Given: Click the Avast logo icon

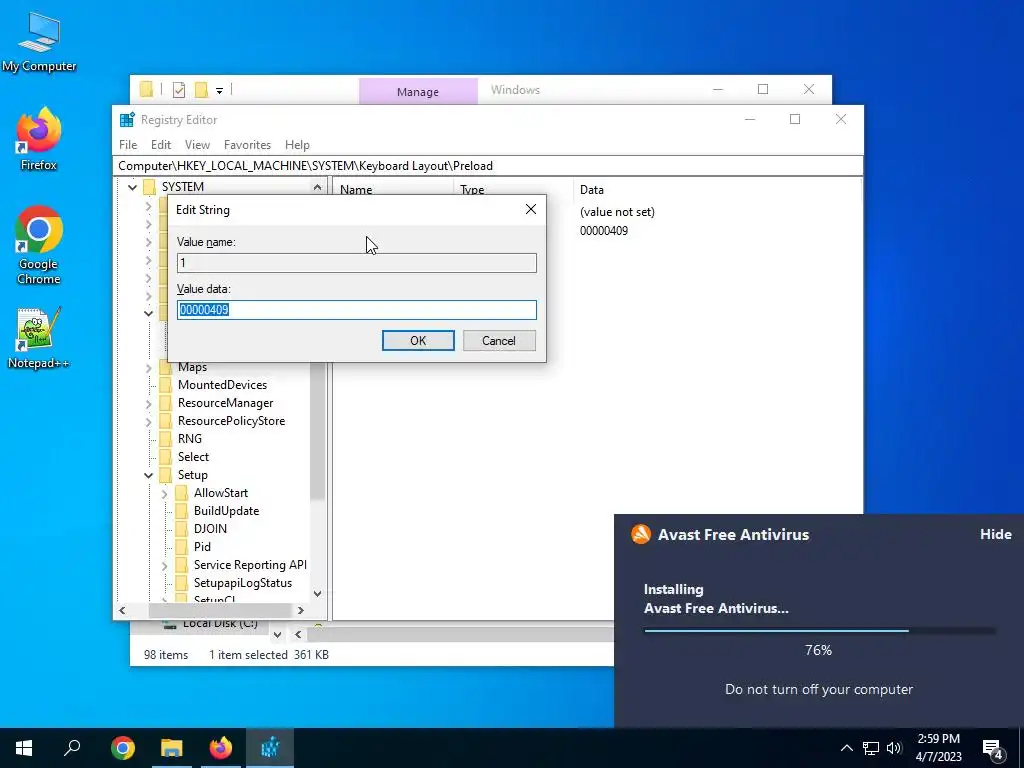Looking at the screenshot, I should [x=641, y=534].
